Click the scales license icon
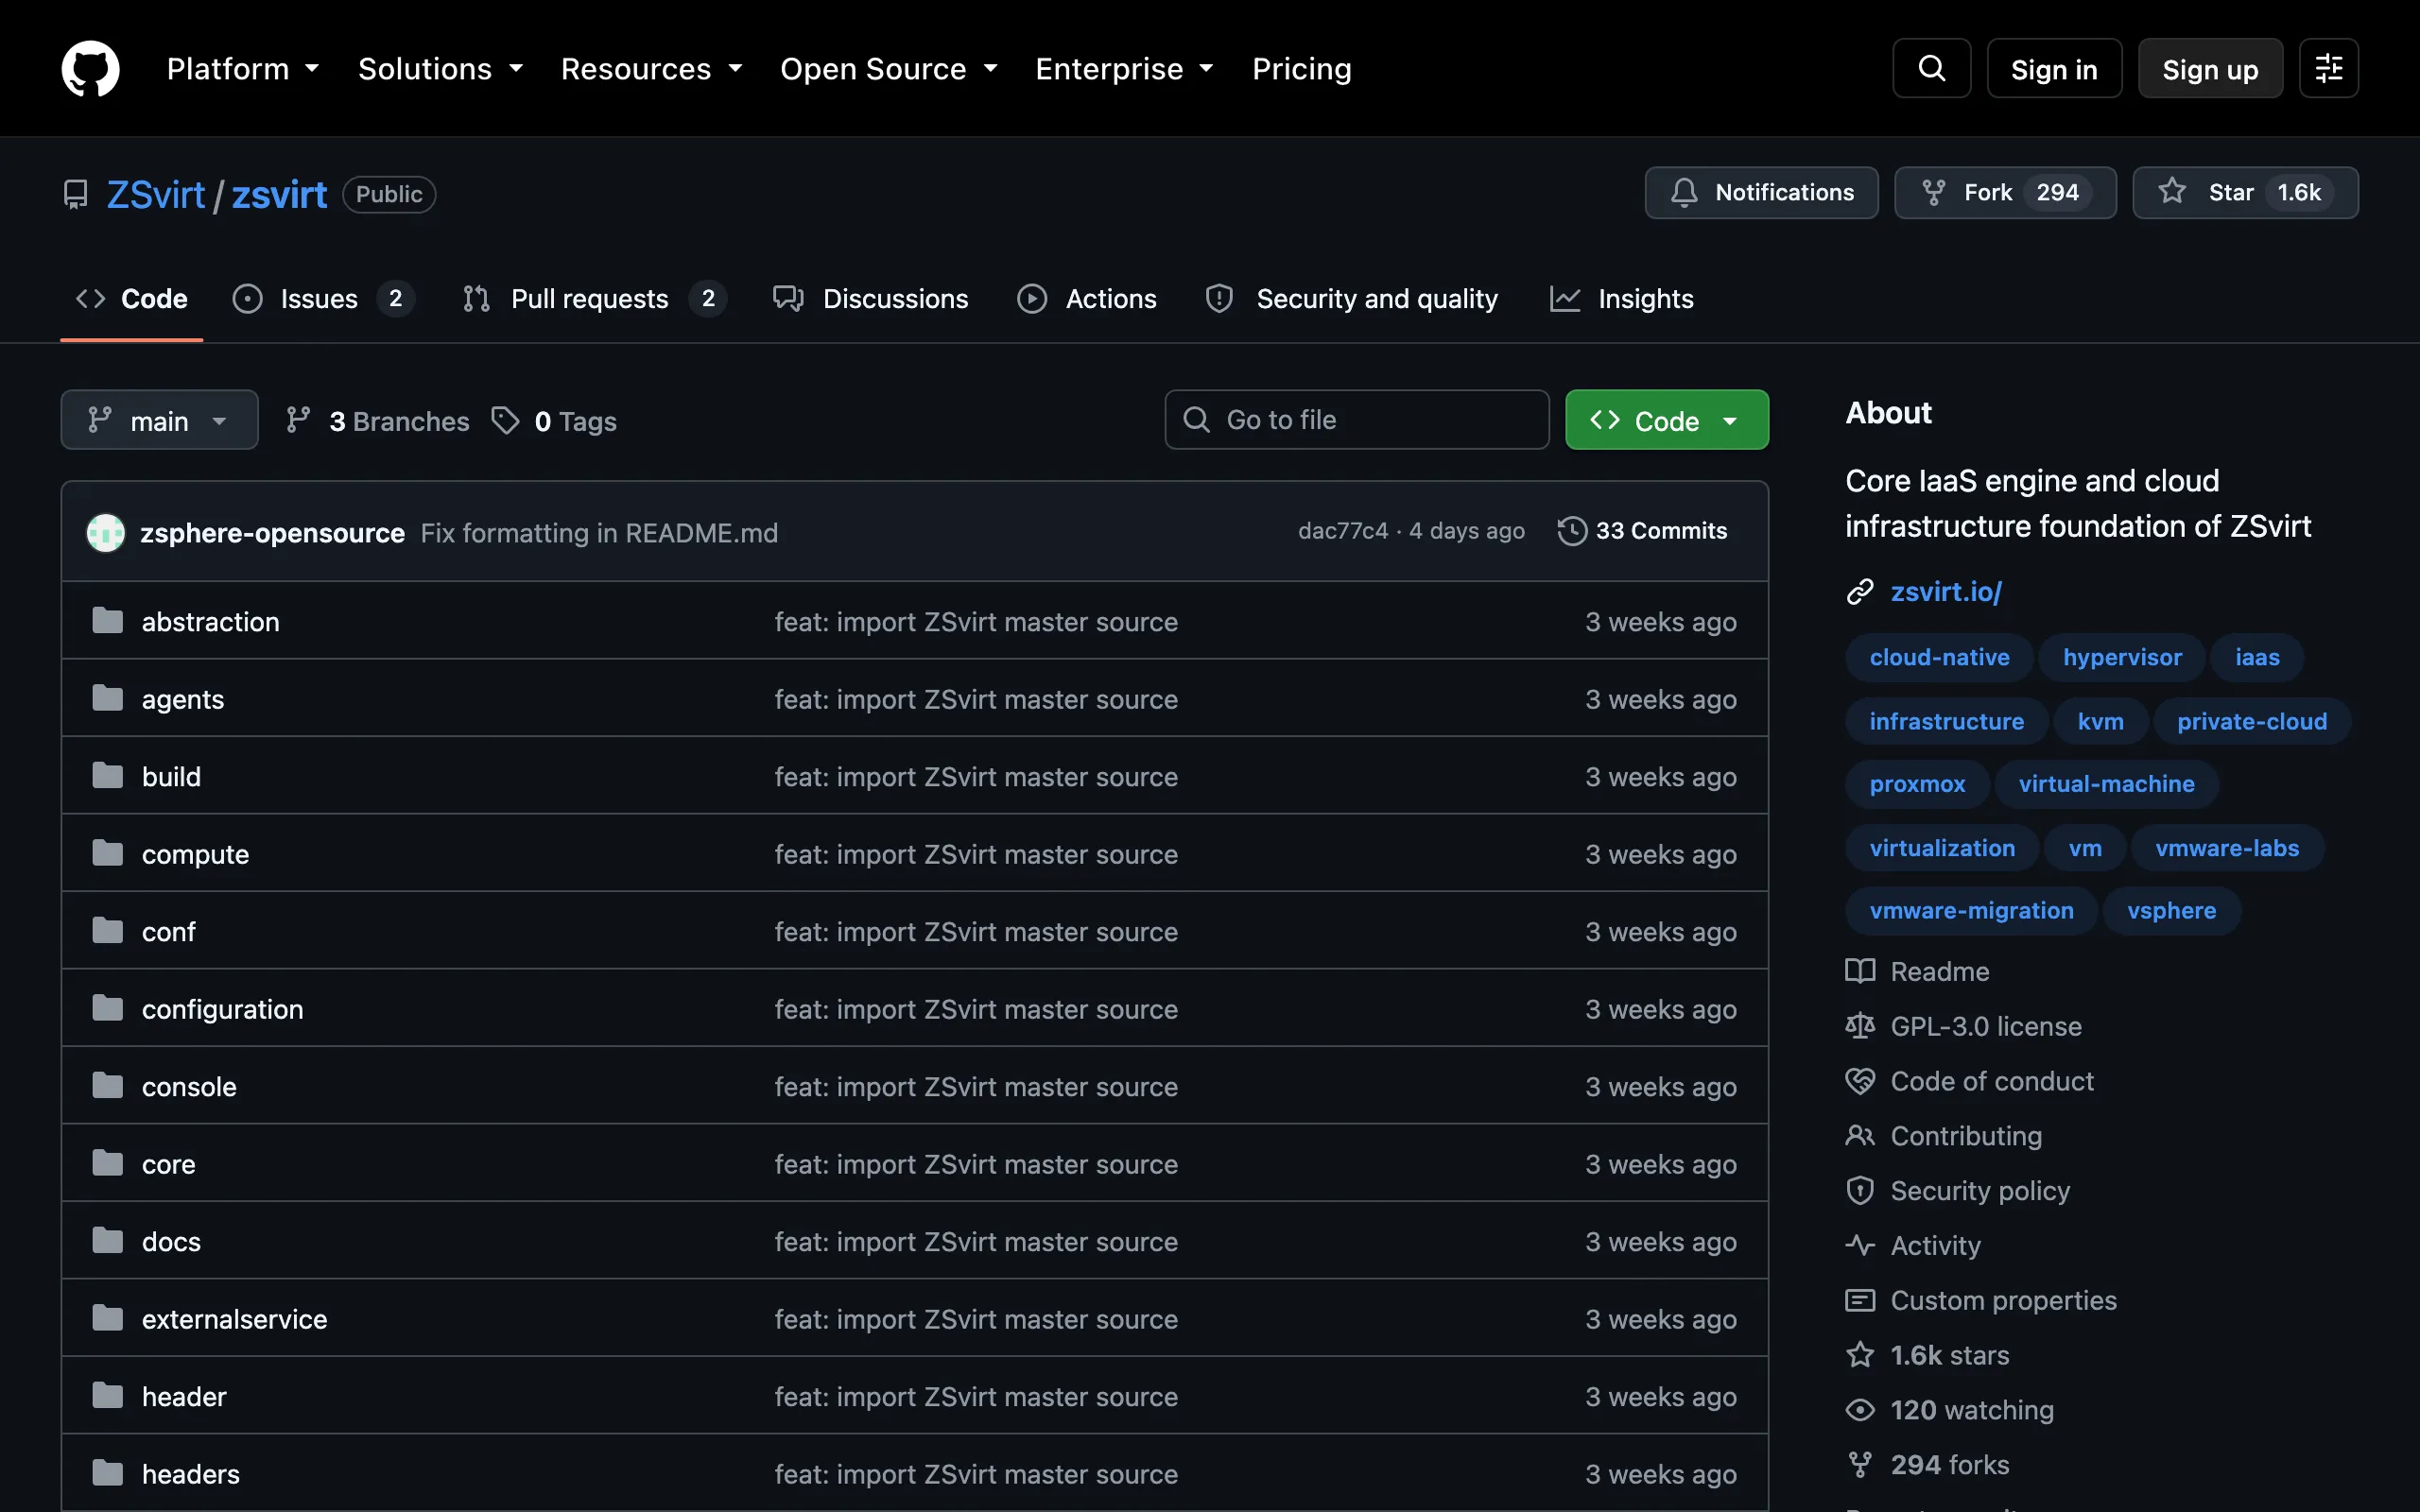2420x1512 pixels. [1859, 1026]
